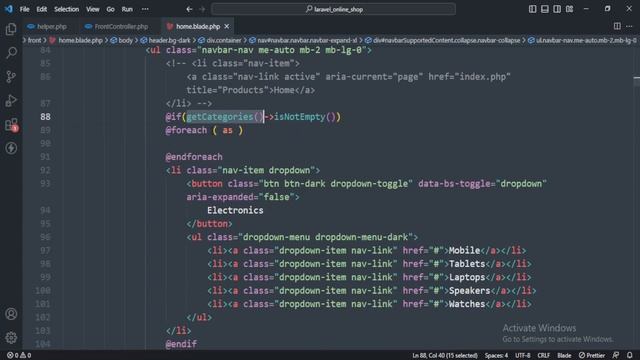Select the home.blade.php tab

pyautogui.click(x=198, y=26)
